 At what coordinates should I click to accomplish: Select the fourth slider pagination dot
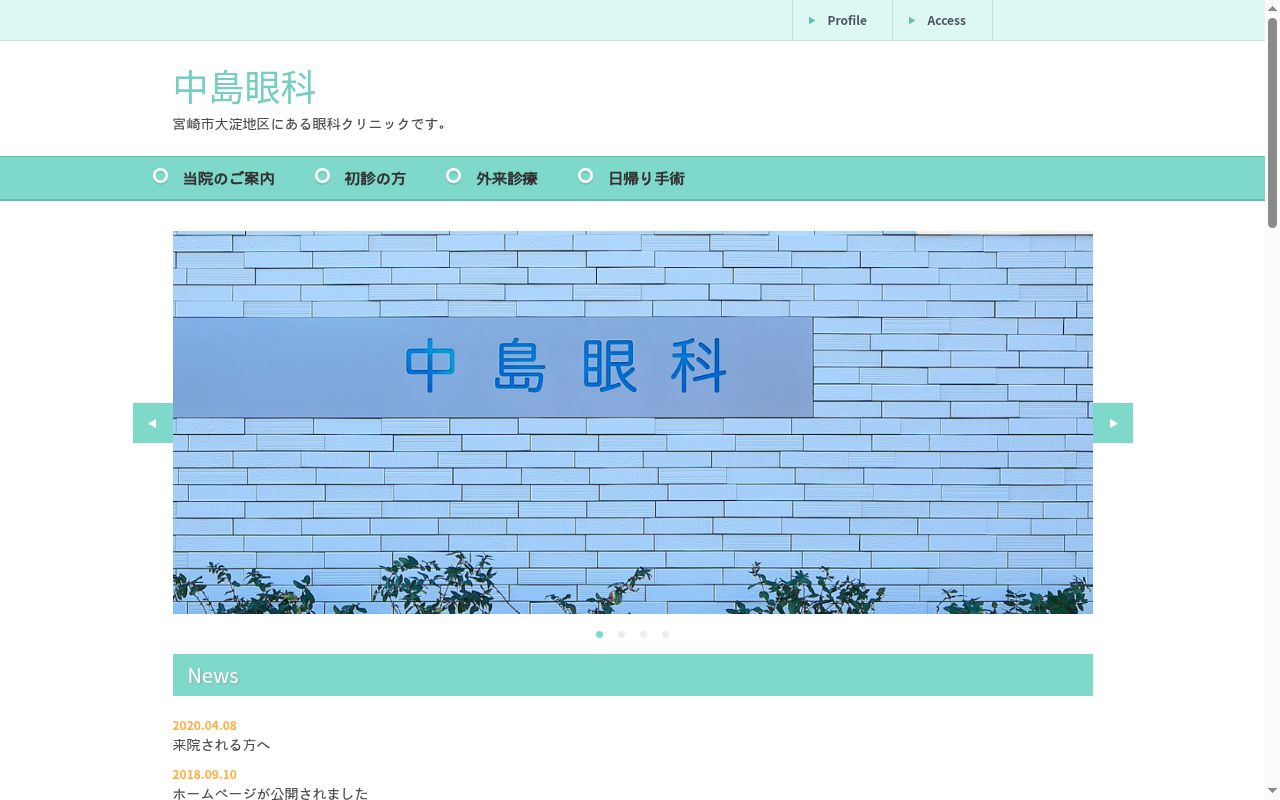[665, 634]
